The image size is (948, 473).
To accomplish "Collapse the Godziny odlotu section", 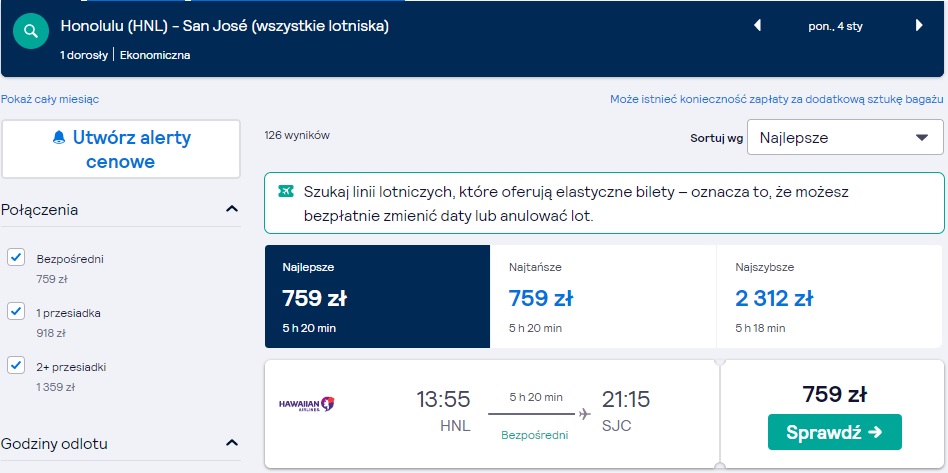I will tap(232, 443).
